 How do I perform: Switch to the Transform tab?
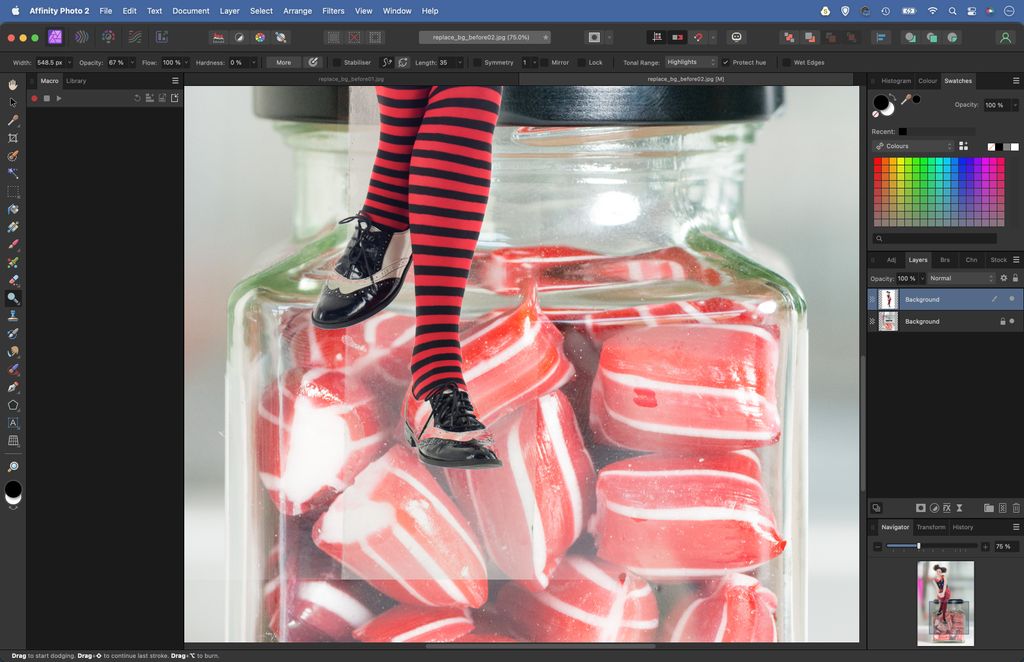coord(931,527)
